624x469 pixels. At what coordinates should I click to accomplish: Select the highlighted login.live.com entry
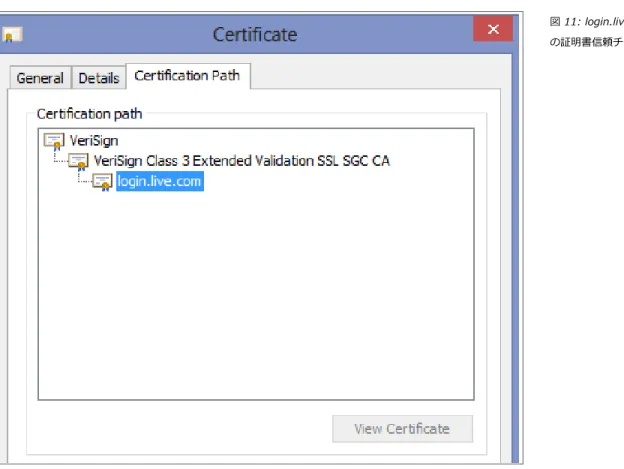pos(160,181)
